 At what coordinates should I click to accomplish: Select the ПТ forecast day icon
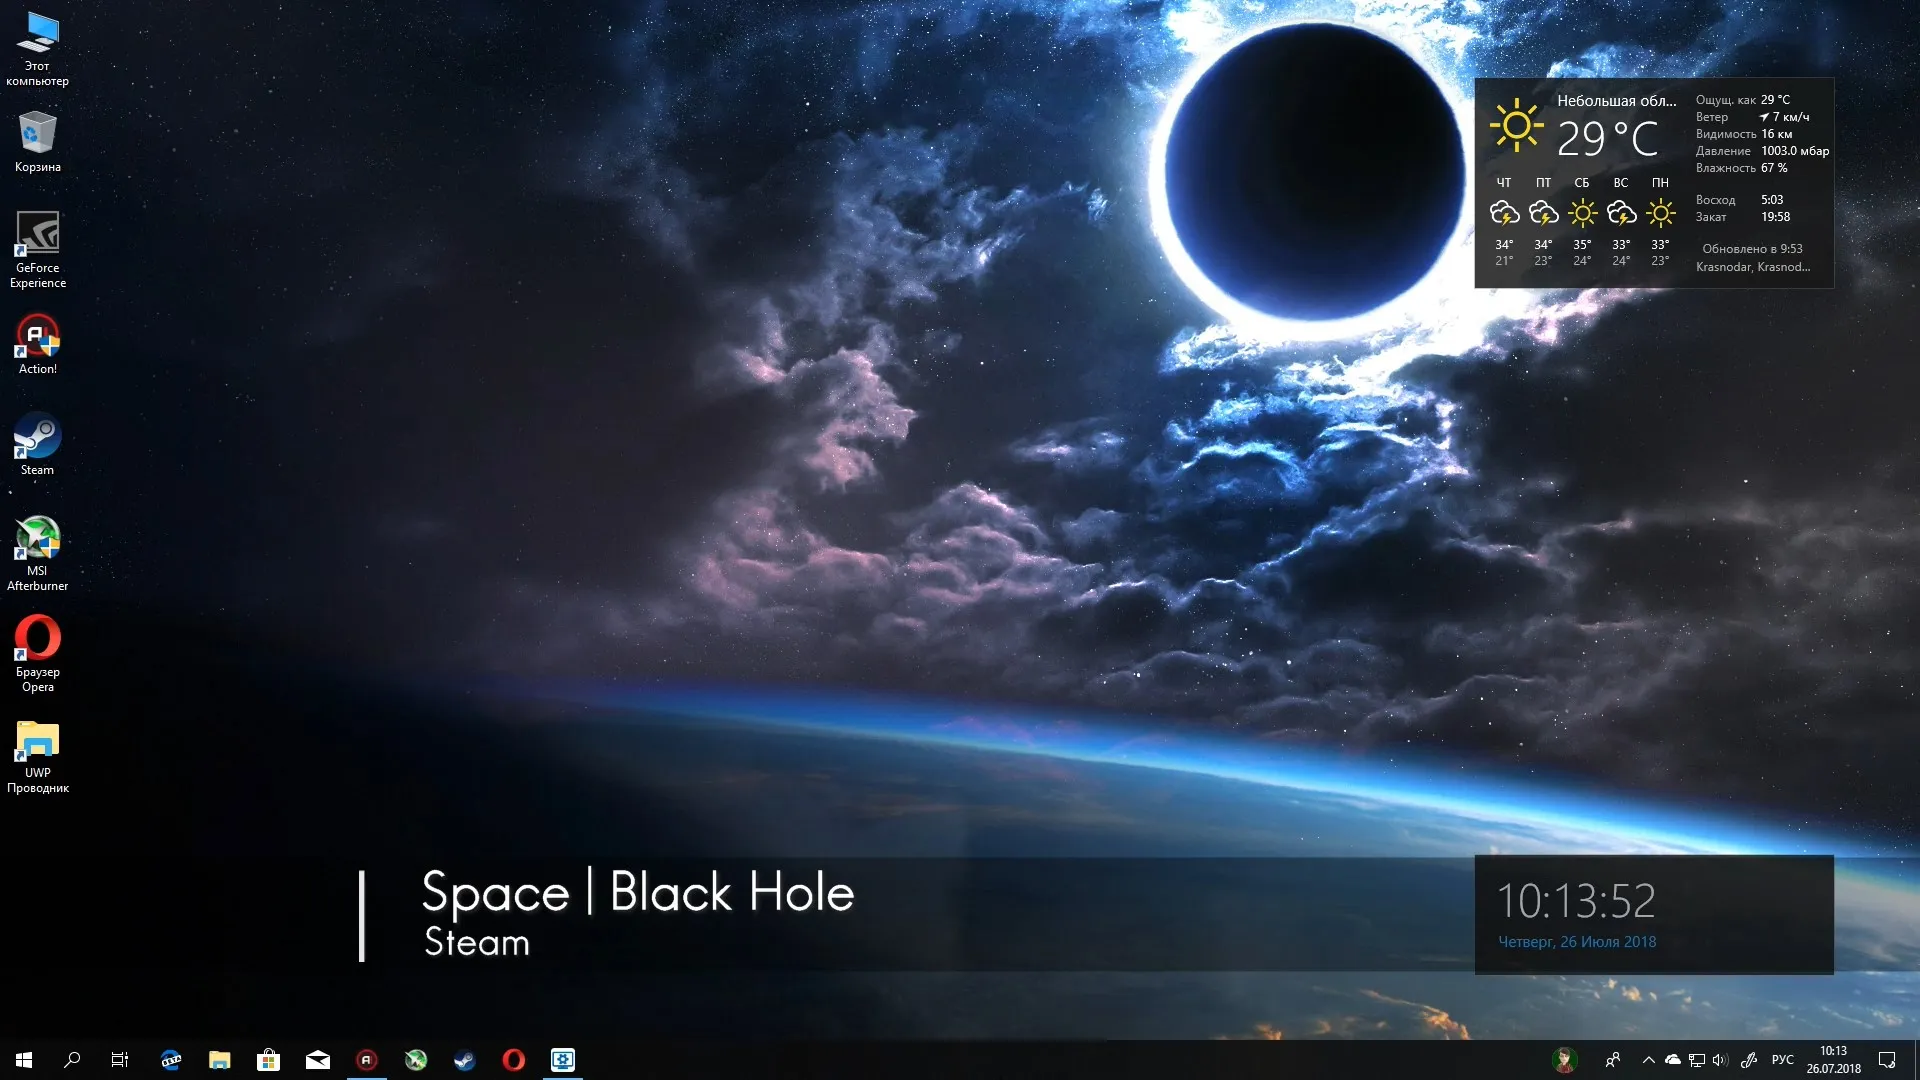(1543, 213)
